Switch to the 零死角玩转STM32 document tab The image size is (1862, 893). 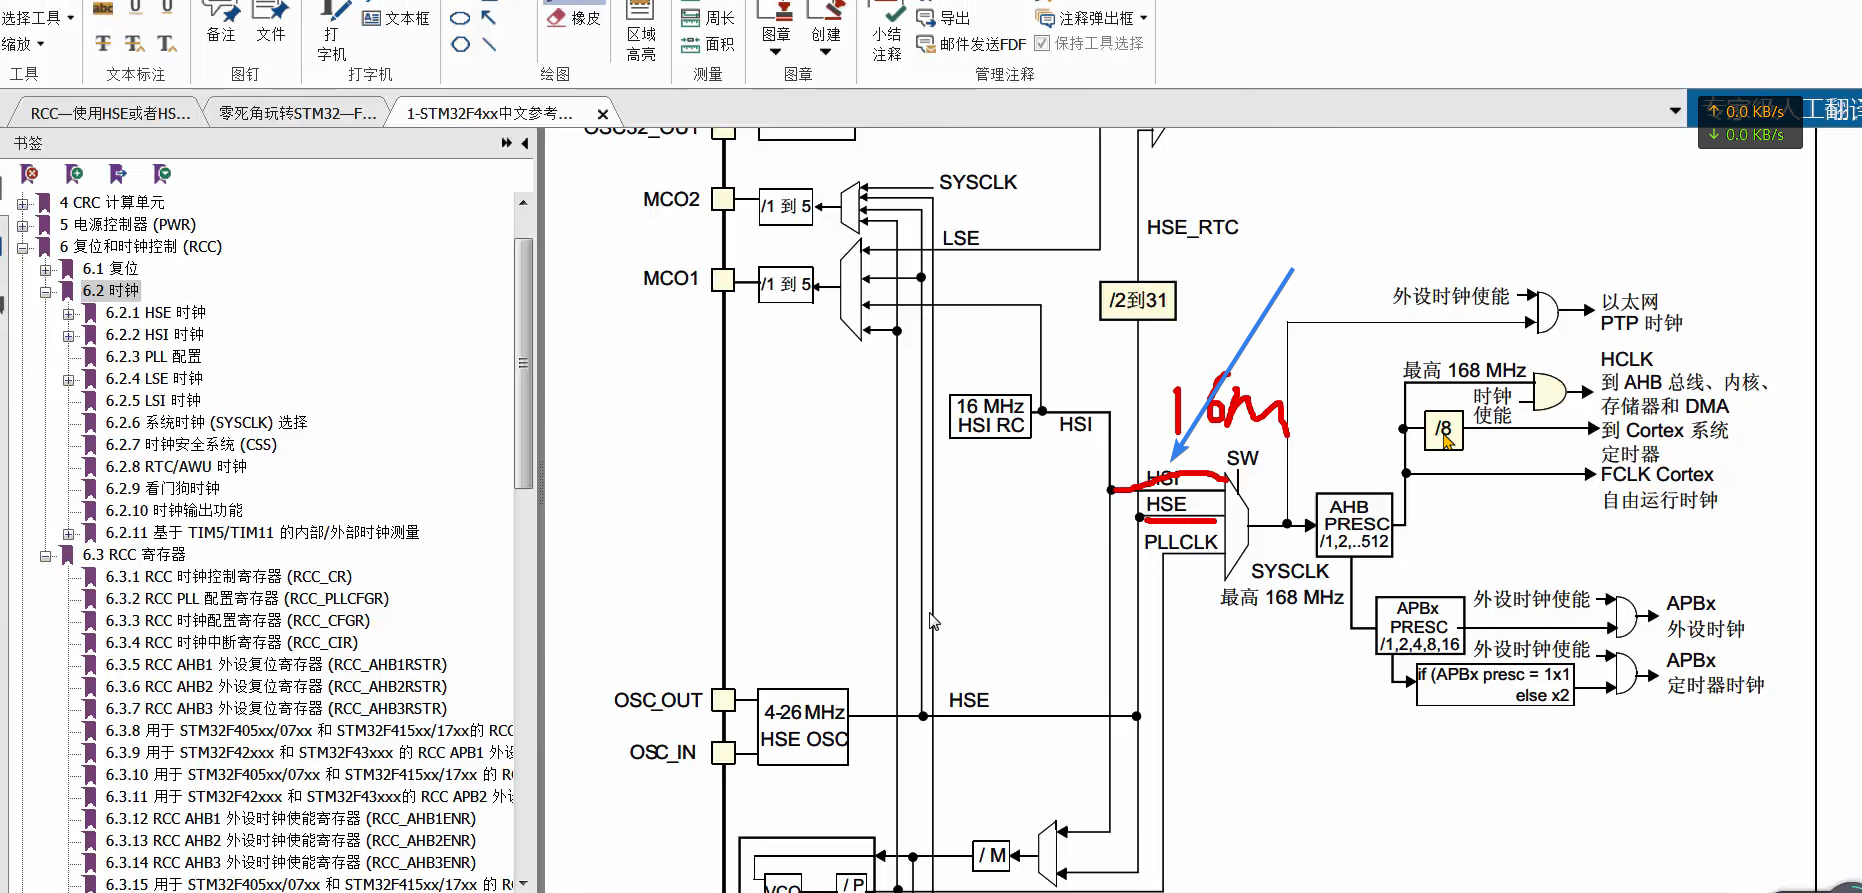pyautogui.click(x=297, y=113)
